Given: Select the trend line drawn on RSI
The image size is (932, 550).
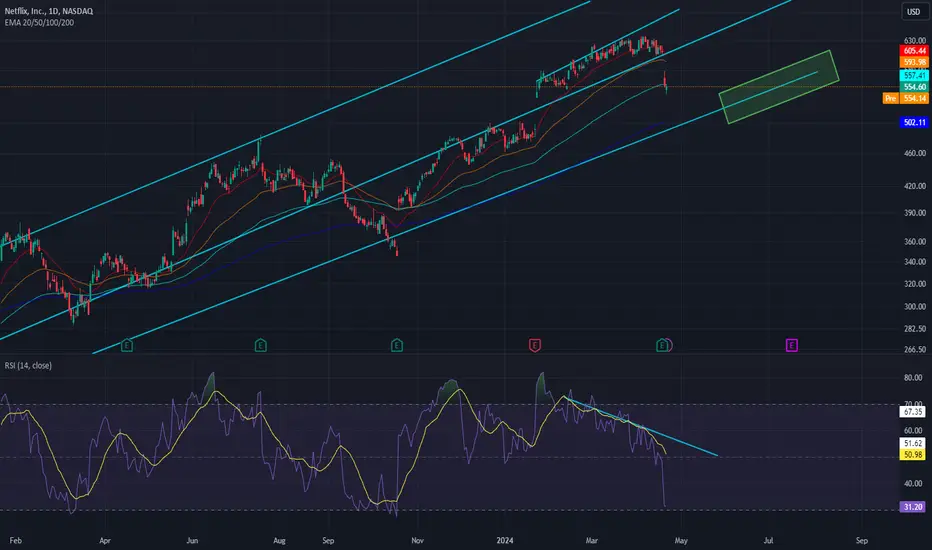Looking at the screenshot, I should (x=641, y=426).
